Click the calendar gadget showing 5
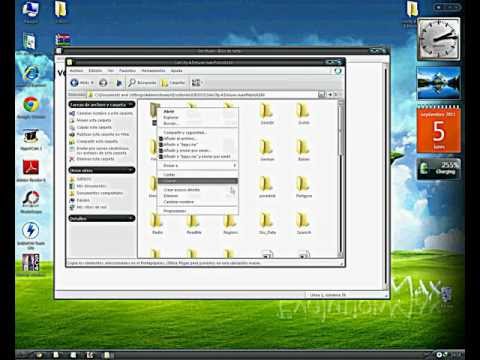Viewport: 480px width, 360px height. [439, 129]
